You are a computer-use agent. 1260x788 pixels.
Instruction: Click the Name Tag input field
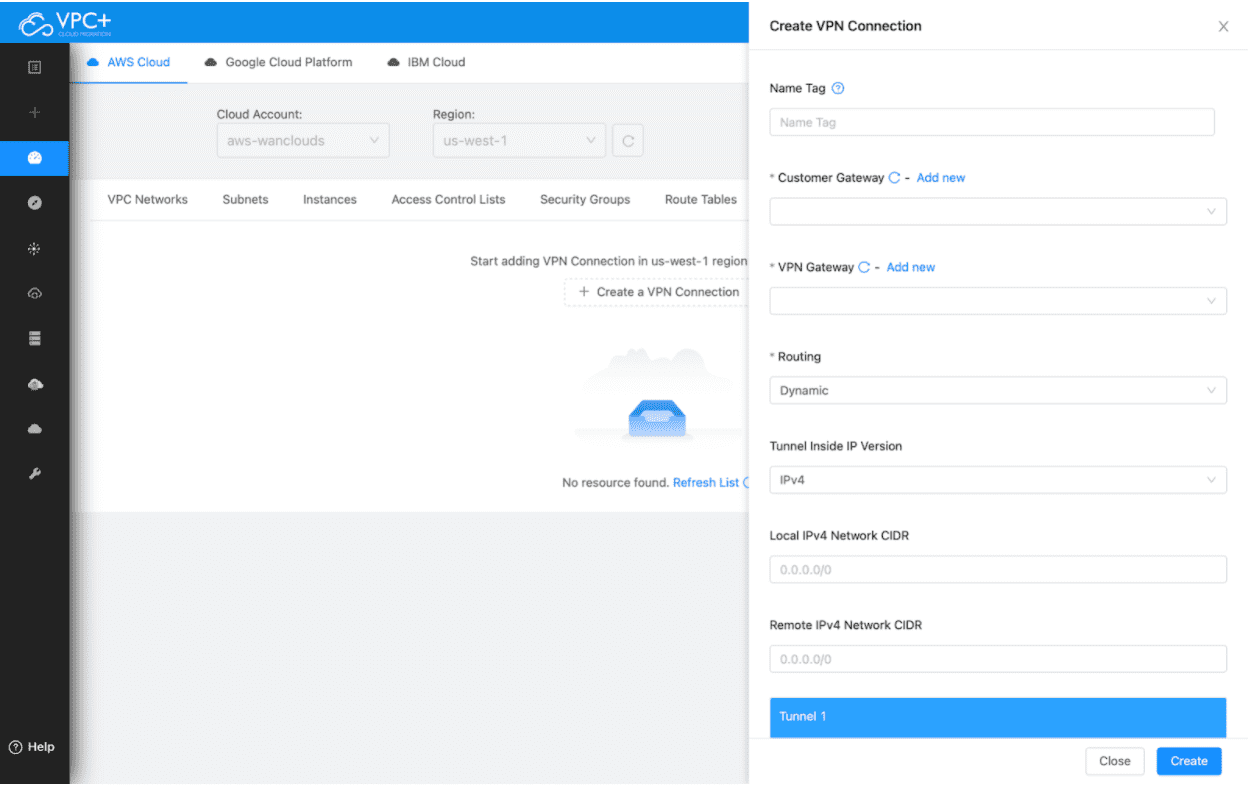pyautogui.click(x=992, y=122)
